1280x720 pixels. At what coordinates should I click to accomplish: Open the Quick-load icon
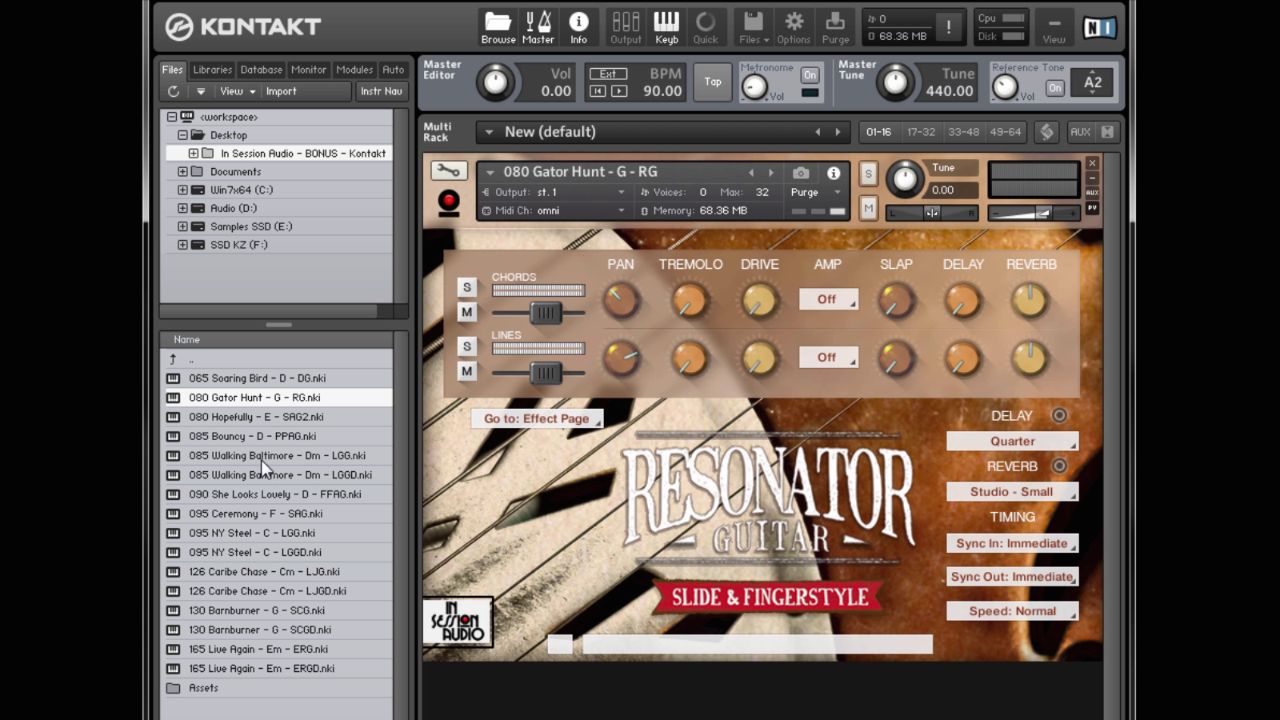click(x=706, y=27)
